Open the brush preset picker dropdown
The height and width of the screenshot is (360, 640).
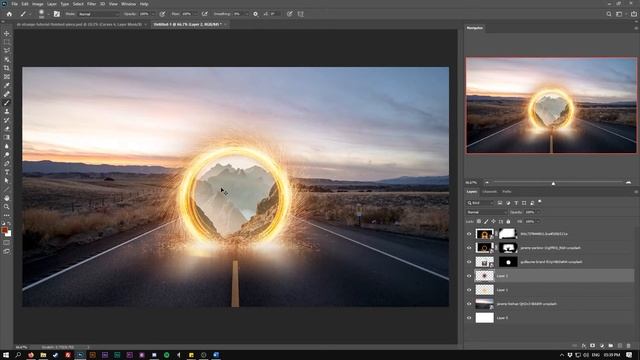(x=48, y=14)
